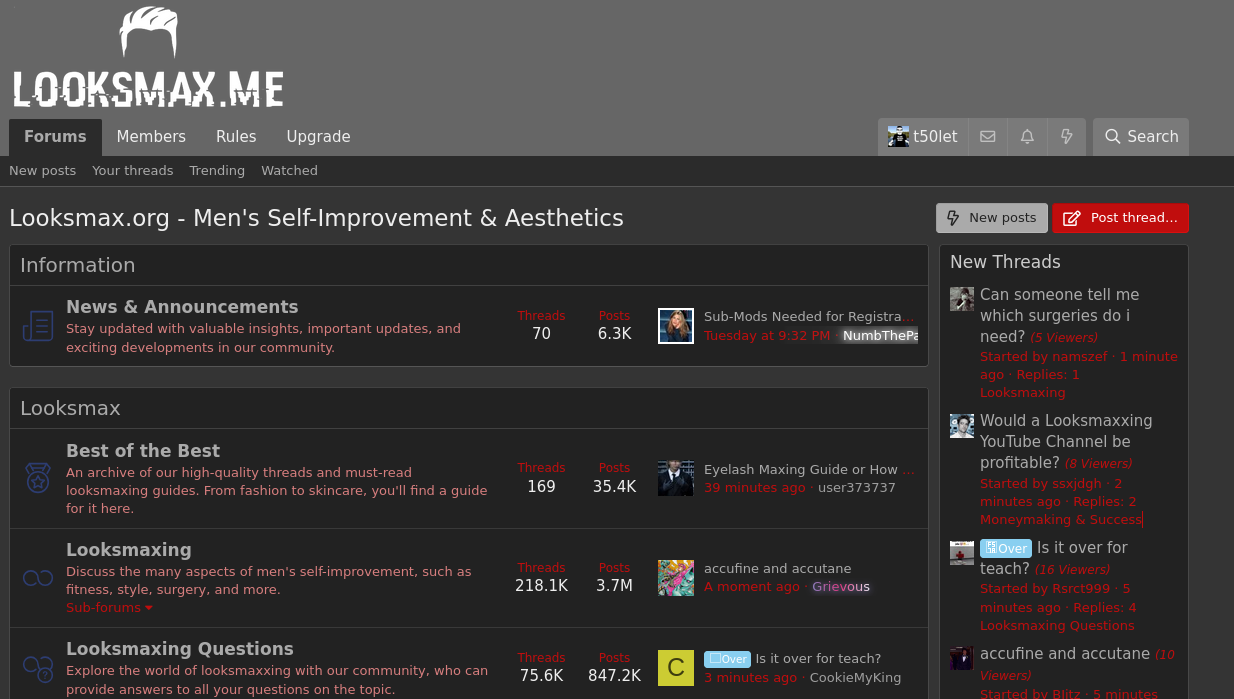1234x699 pixels.
Task: Open 'Is it over for teach?' in Looksmaxing Questions row
Action: pyautogui.click(x=818, y=659)
